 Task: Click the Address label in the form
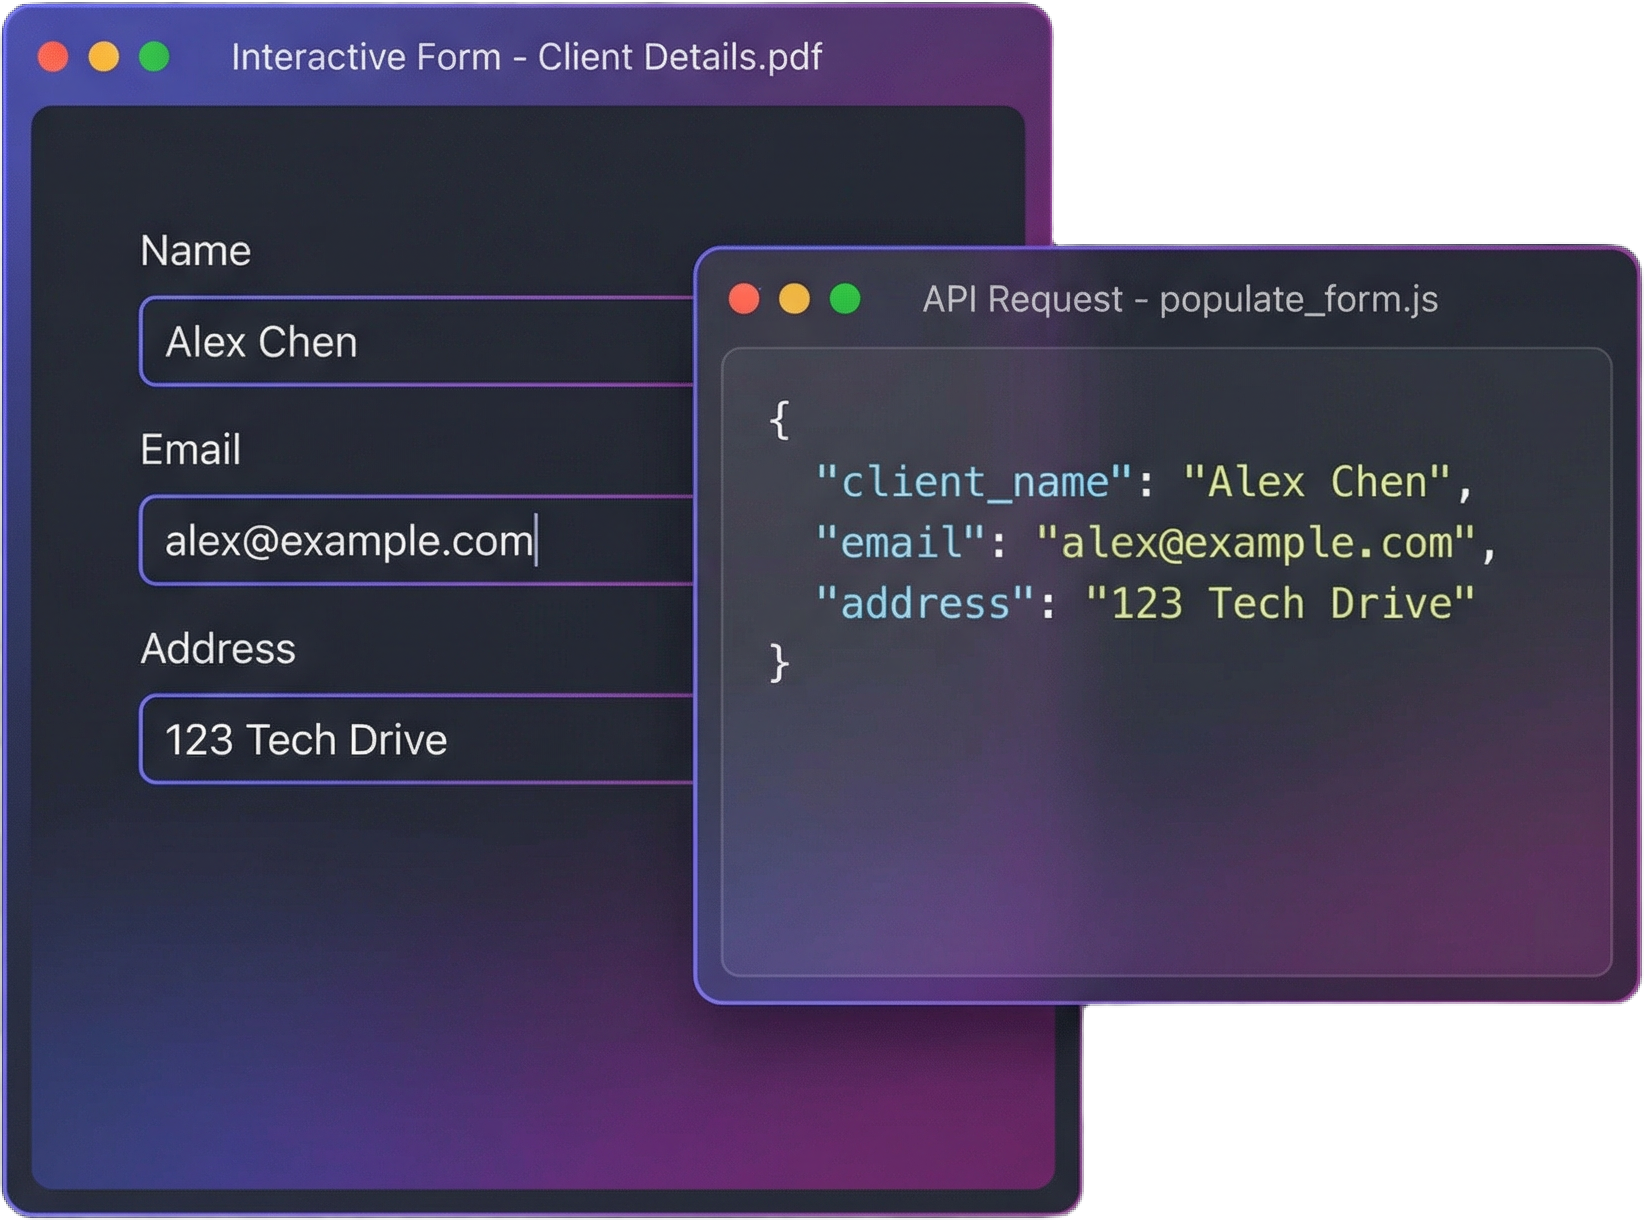click(x=218, y=649)
